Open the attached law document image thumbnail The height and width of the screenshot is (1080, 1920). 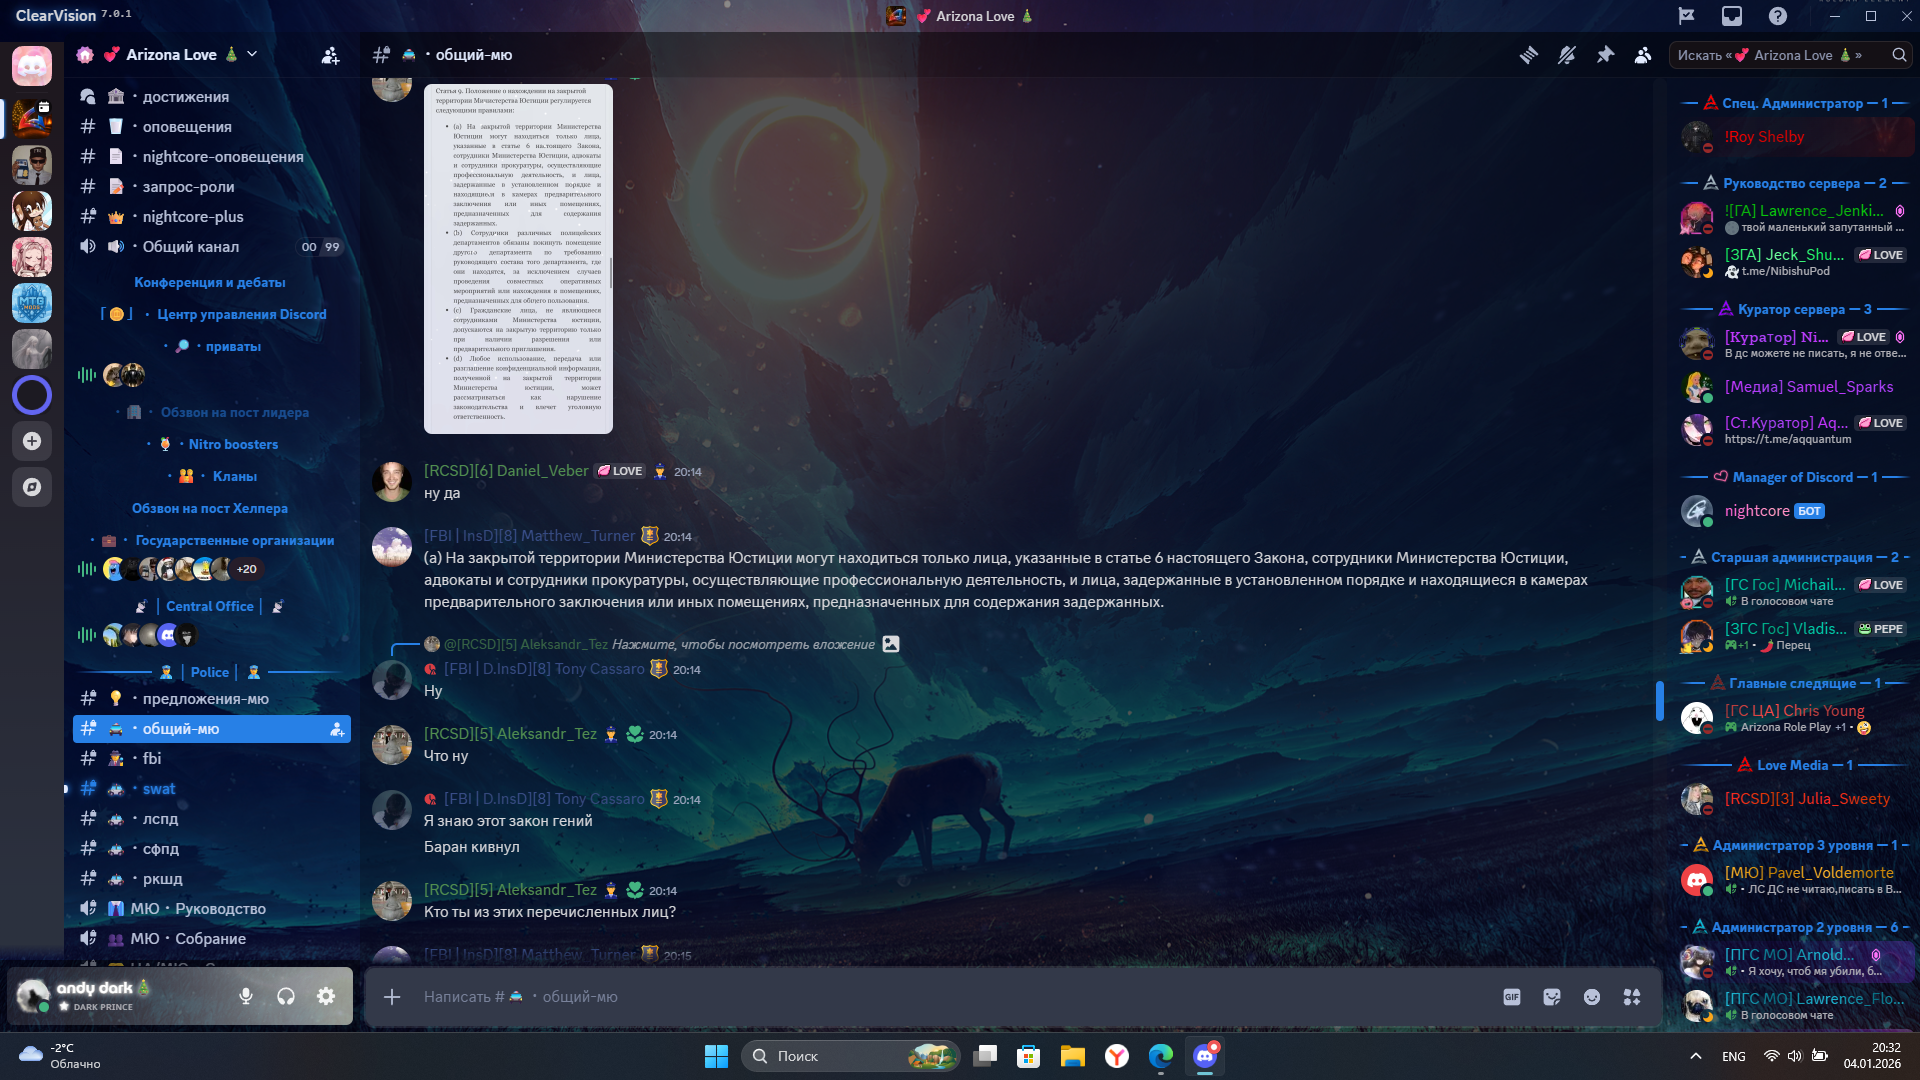tap(518, 258)
